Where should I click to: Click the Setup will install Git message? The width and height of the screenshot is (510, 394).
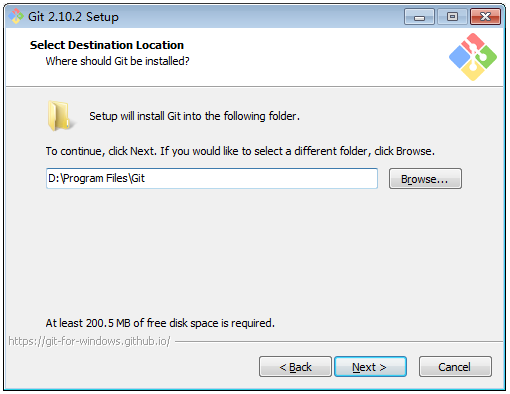194,116
